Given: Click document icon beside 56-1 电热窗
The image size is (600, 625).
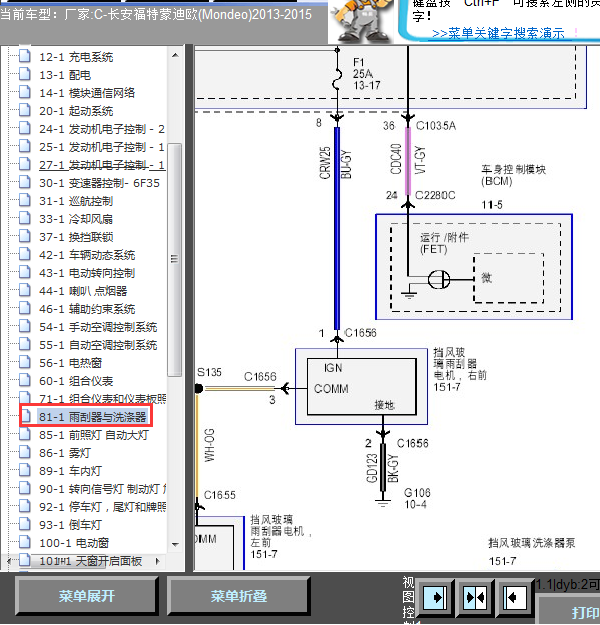Looking at the screenshot, I should click(x=25, y=362).
